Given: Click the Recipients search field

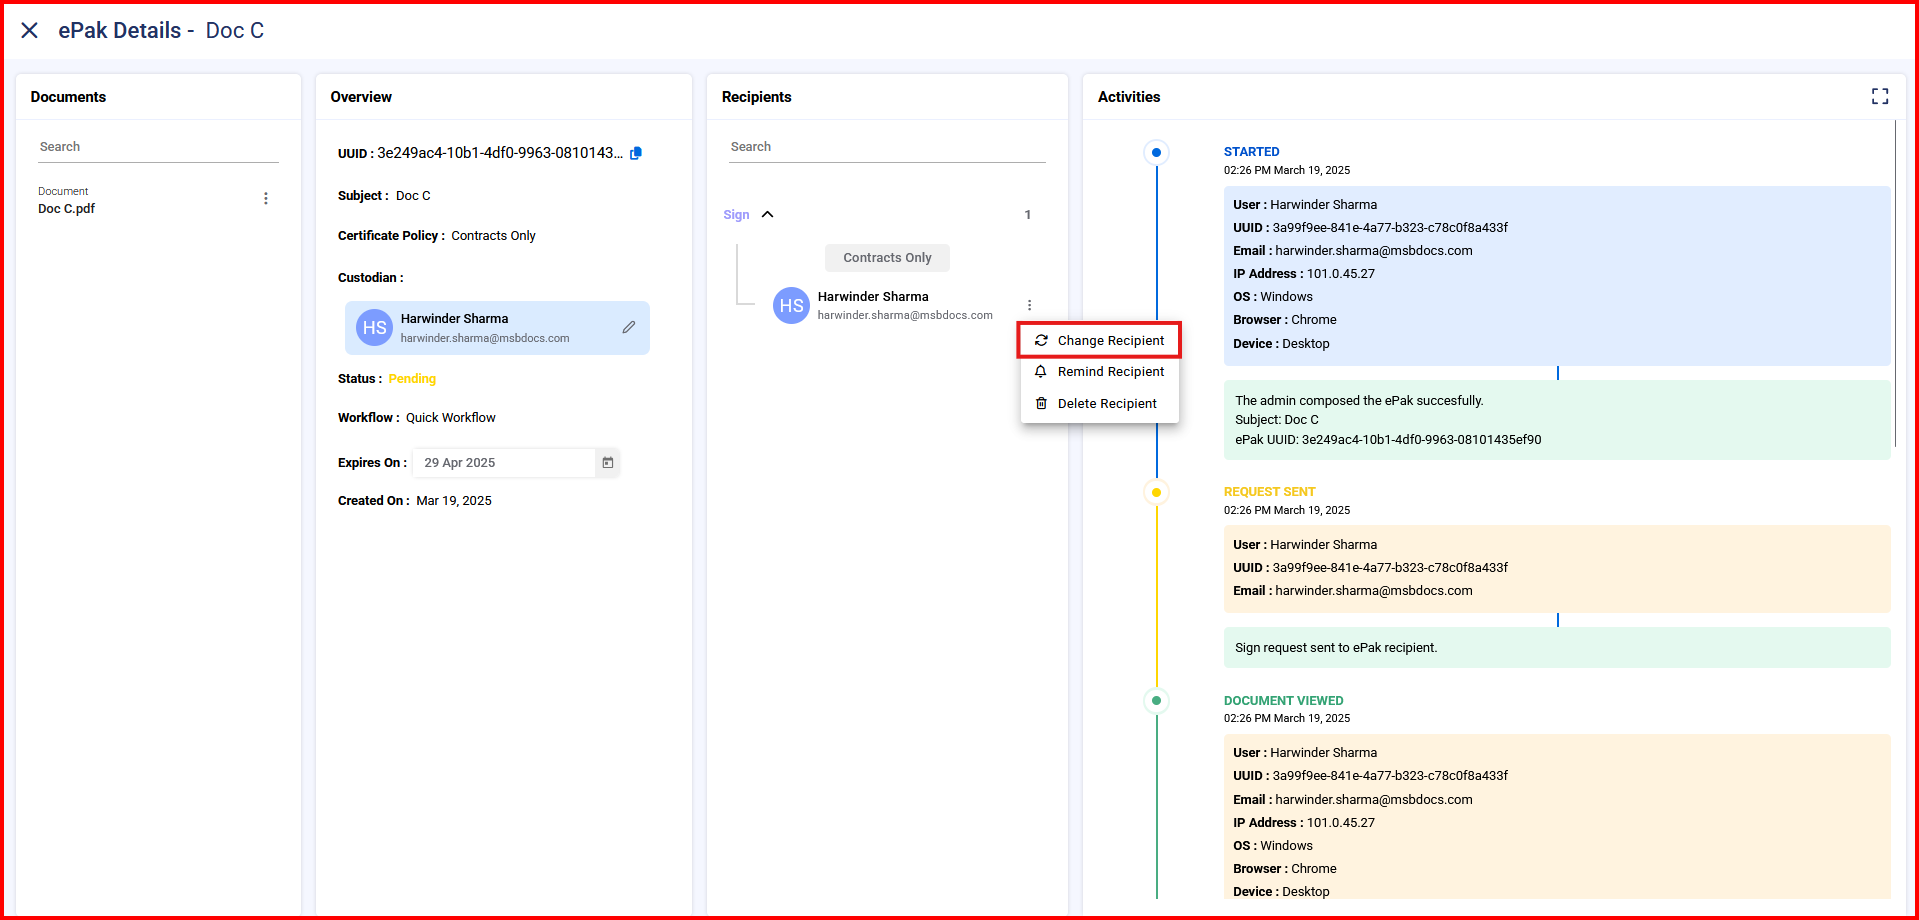Looking at the screenshot, I should 886,147.
